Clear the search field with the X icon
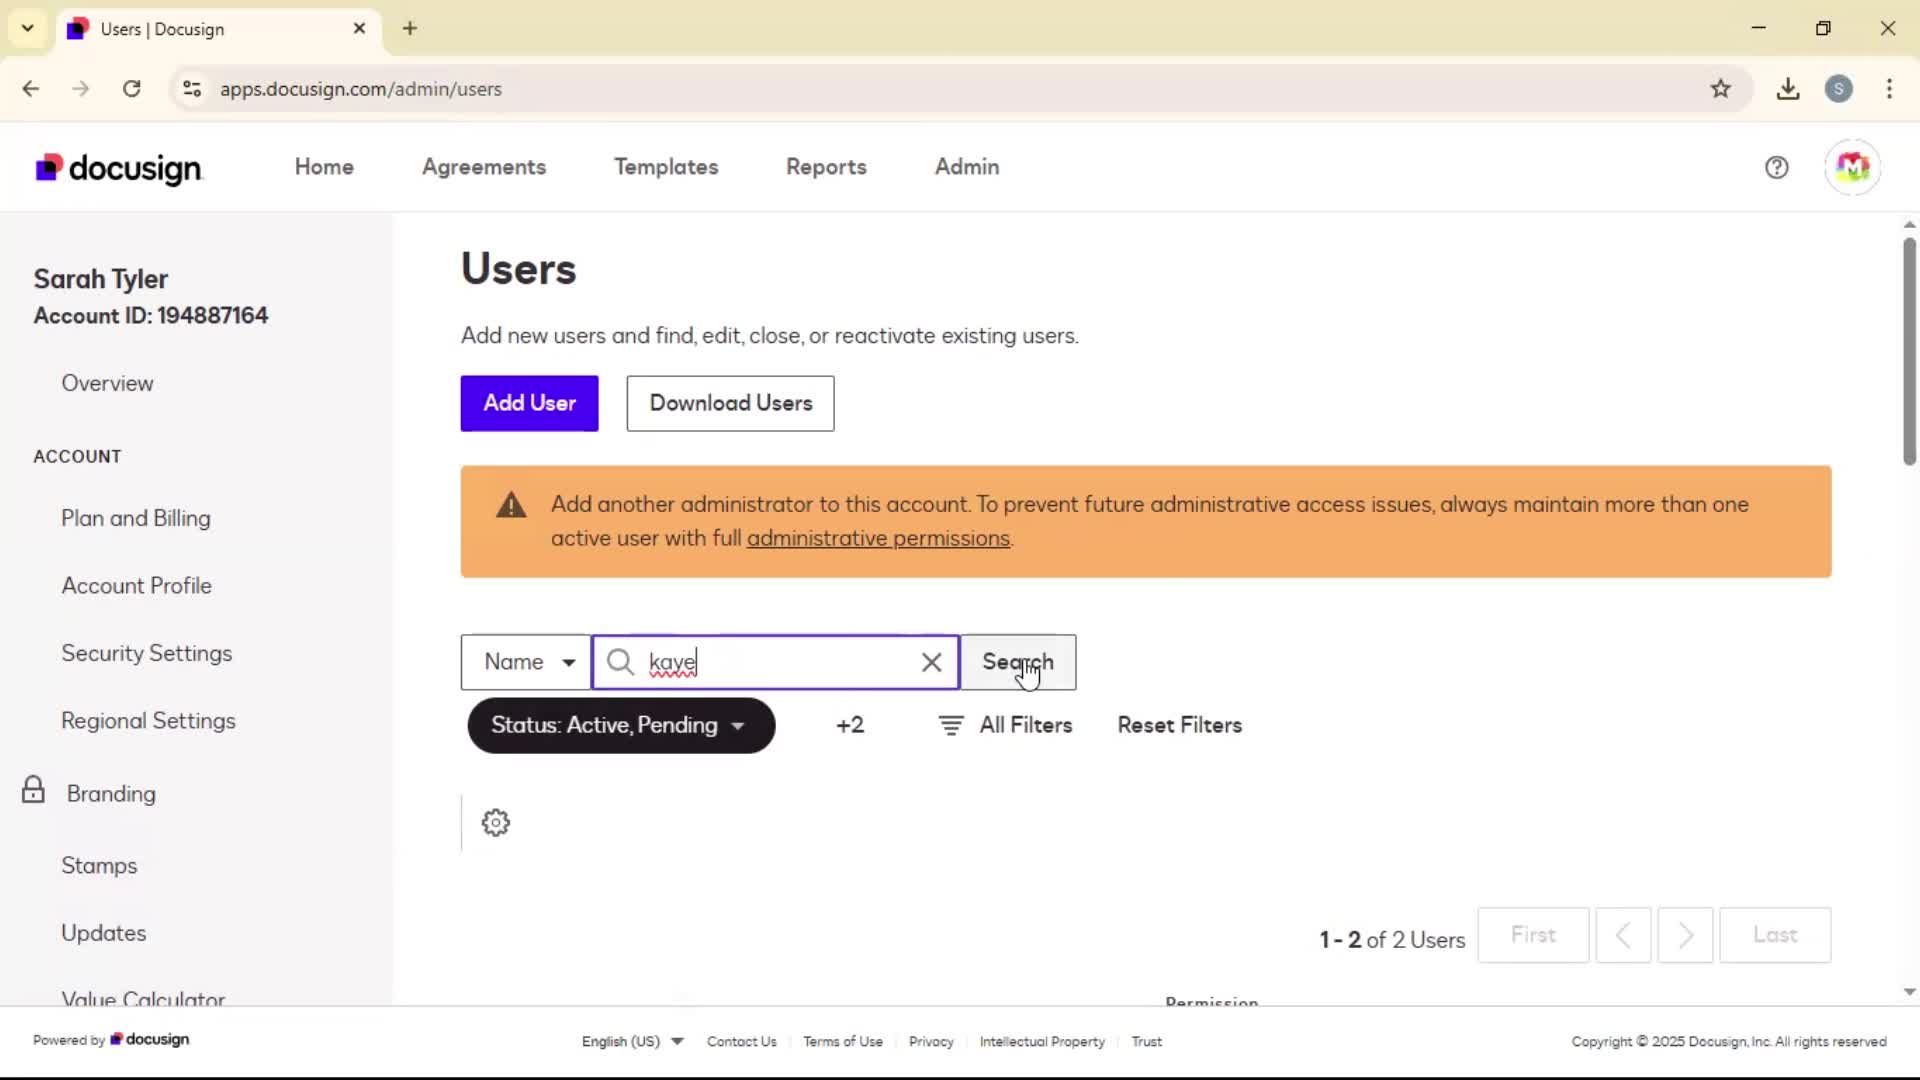 (x=931, y=662)
